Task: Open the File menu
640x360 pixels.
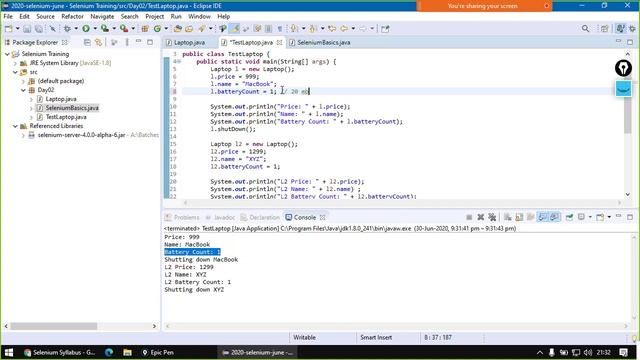Action: 8,16
